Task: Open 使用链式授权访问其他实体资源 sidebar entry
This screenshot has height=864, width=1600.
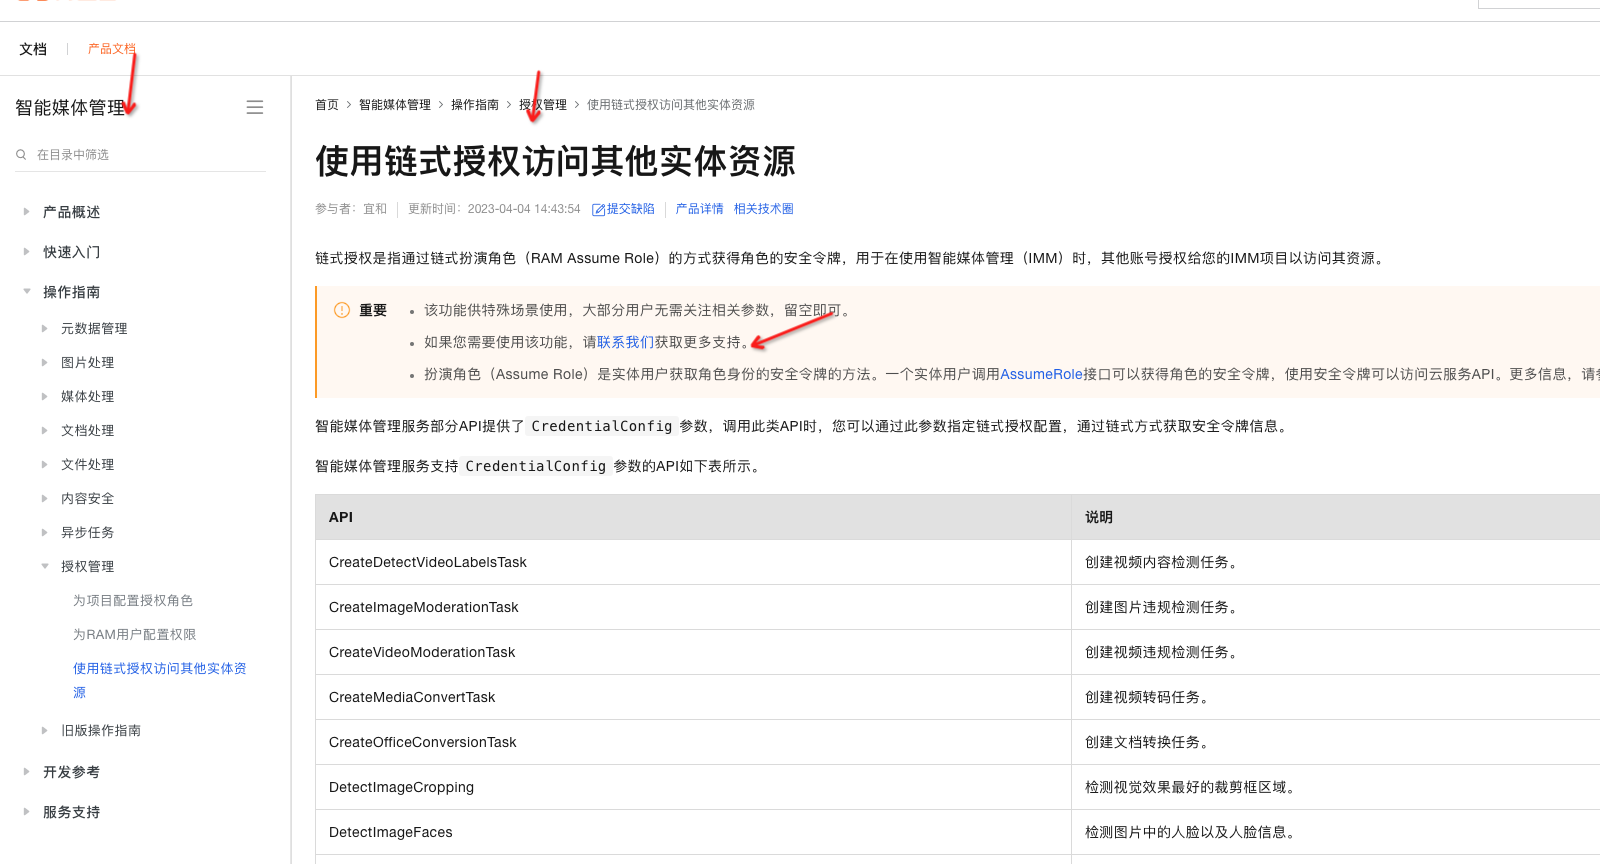Action: pos(159,680)
